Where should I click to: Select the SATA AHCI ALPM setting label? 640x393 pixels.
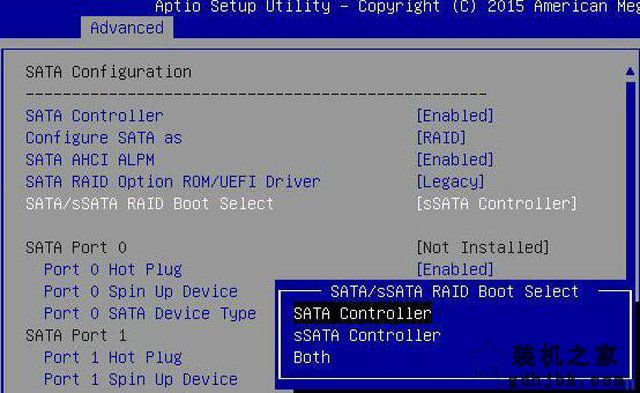point(90,160)
